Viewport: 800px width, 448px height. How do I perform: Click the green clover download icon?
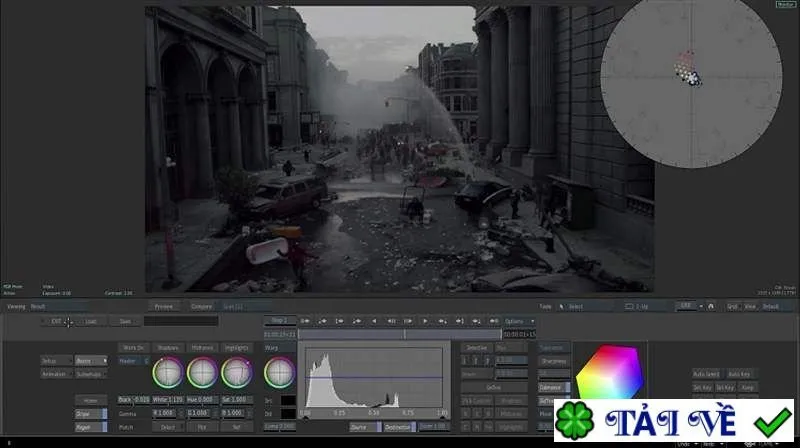tap(574, 421)
